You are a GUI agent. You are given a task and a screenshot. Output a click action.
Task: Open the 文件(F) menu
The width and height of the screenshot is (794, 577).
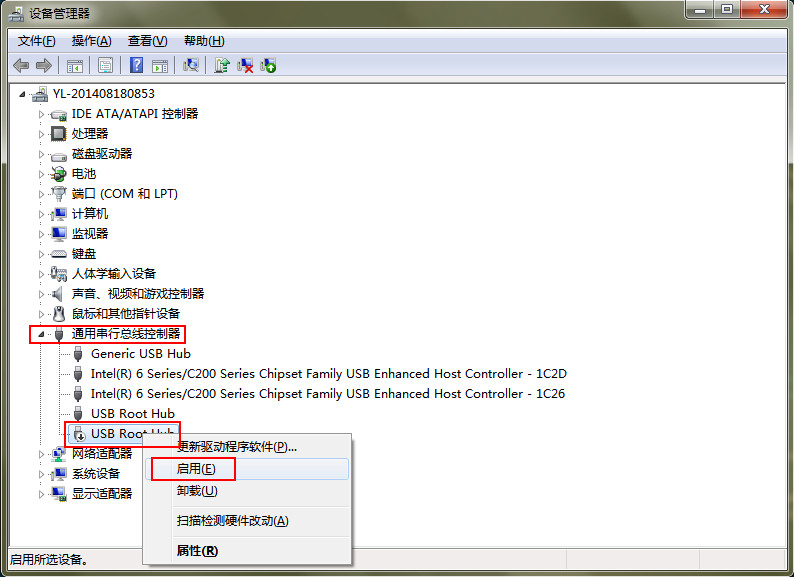click(36, 41)
